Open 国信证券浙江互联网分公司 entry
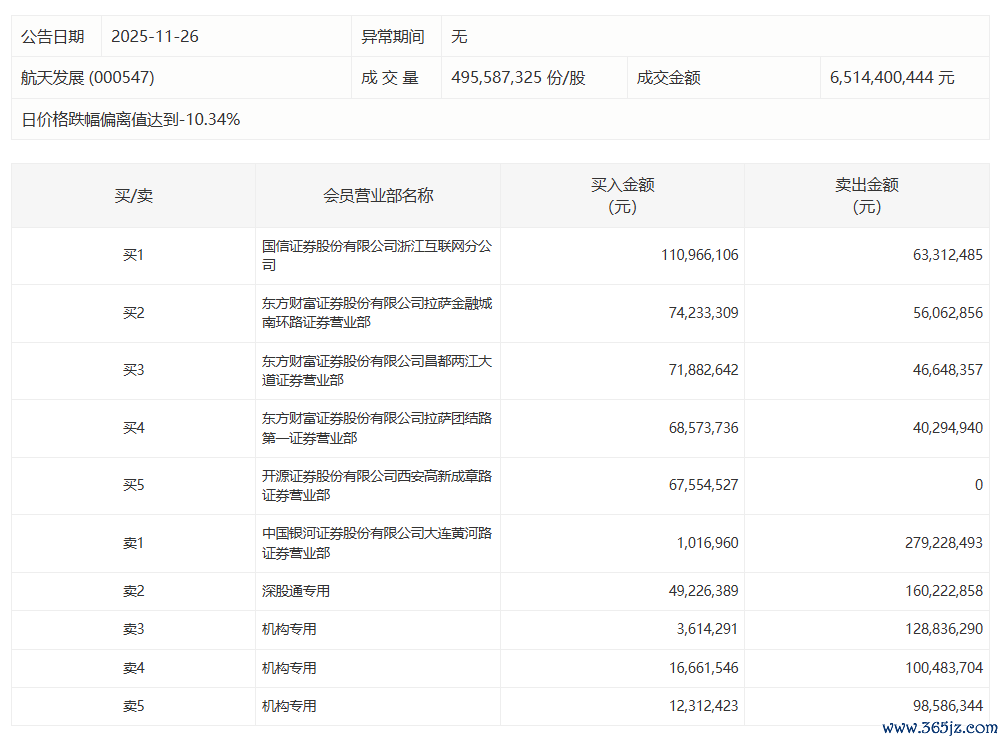 tap(377, 255)
